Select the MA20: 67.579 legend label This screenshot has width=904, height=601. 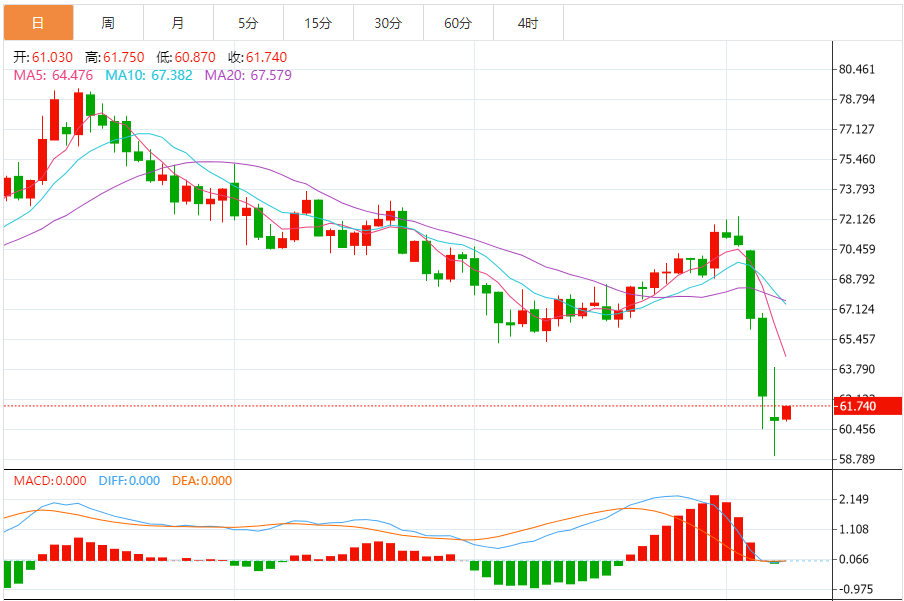coord(248,75)
